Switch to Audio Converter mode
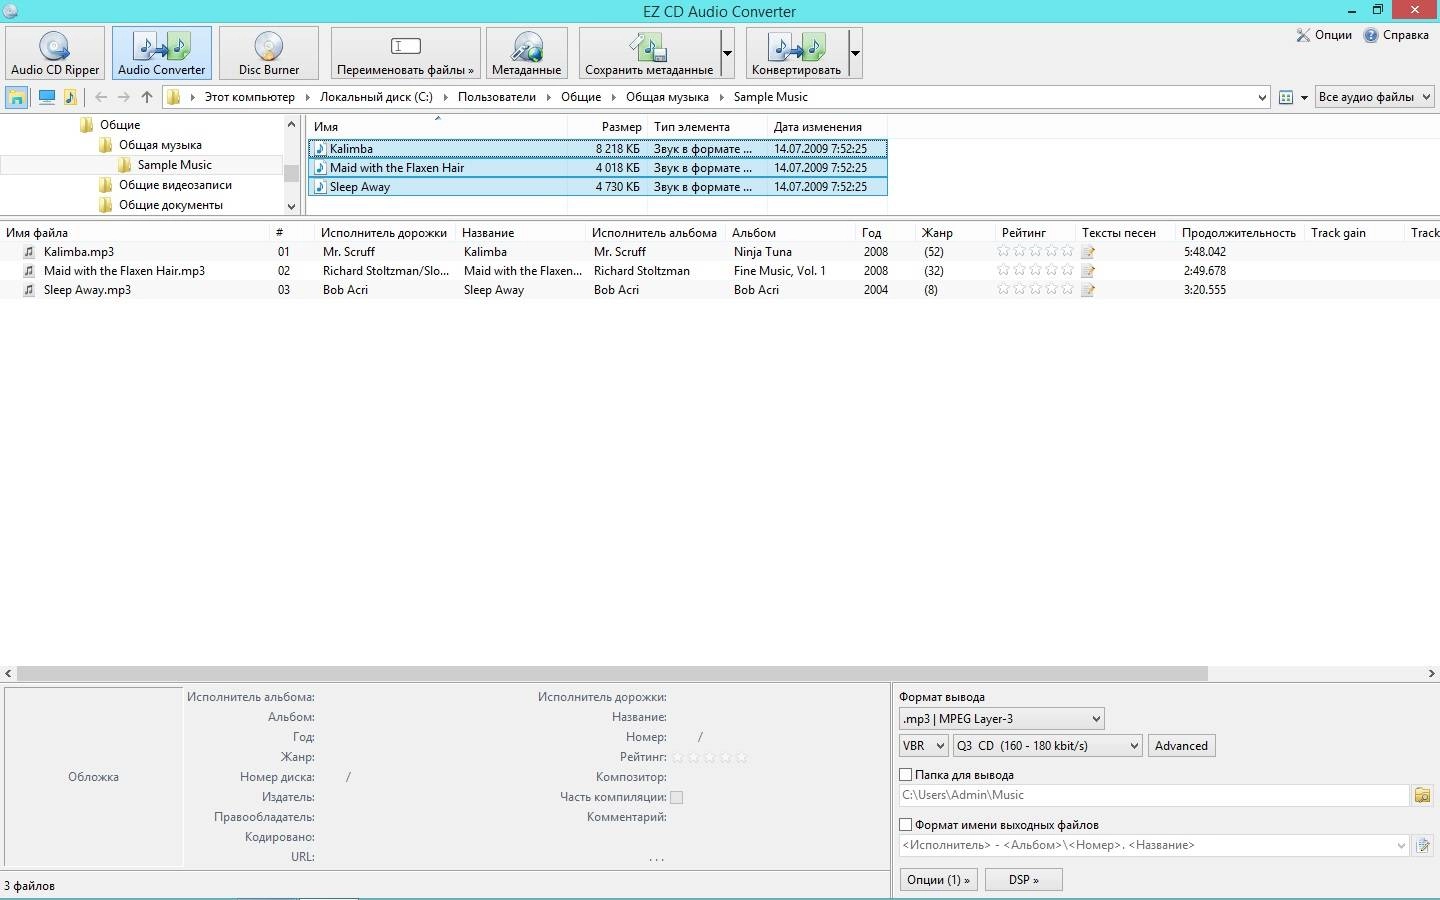Viewport: 1440px width, 900px height. tap(161, 53)
